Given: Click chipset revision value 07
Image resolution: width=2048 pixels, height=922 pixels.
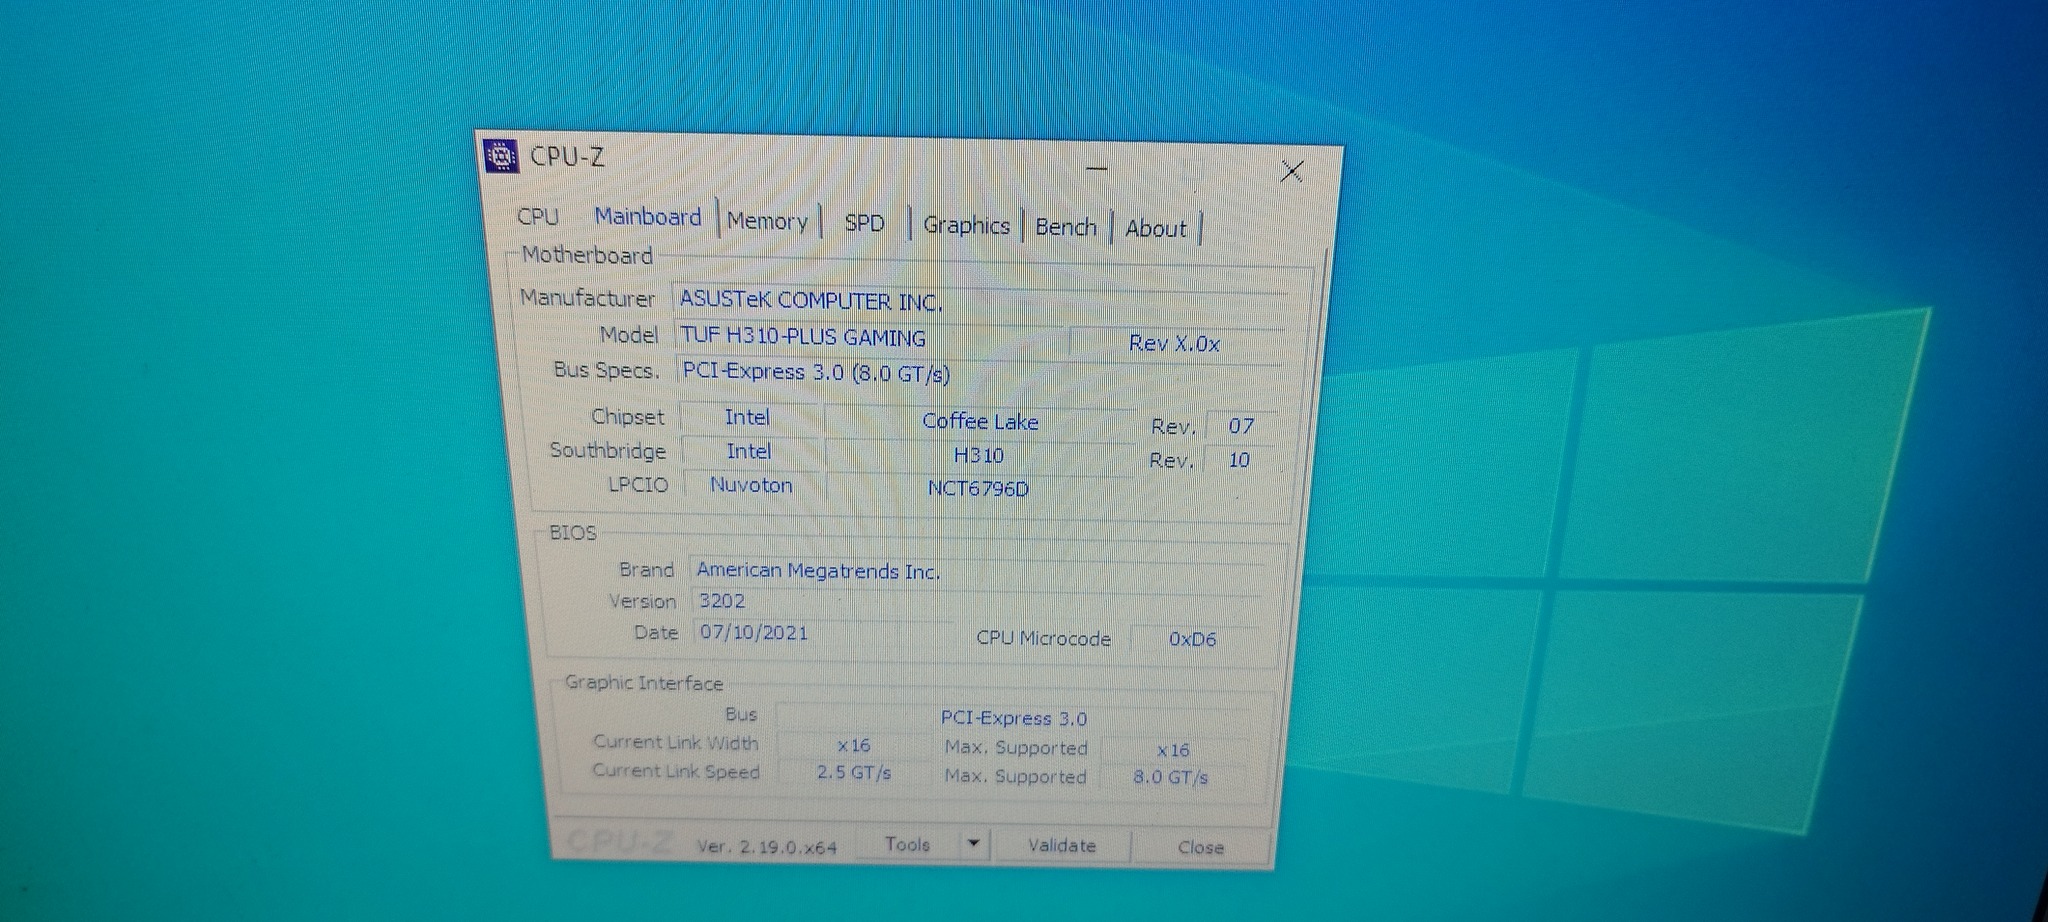Looking at the screenshot, I should (x=1241, y=426).
